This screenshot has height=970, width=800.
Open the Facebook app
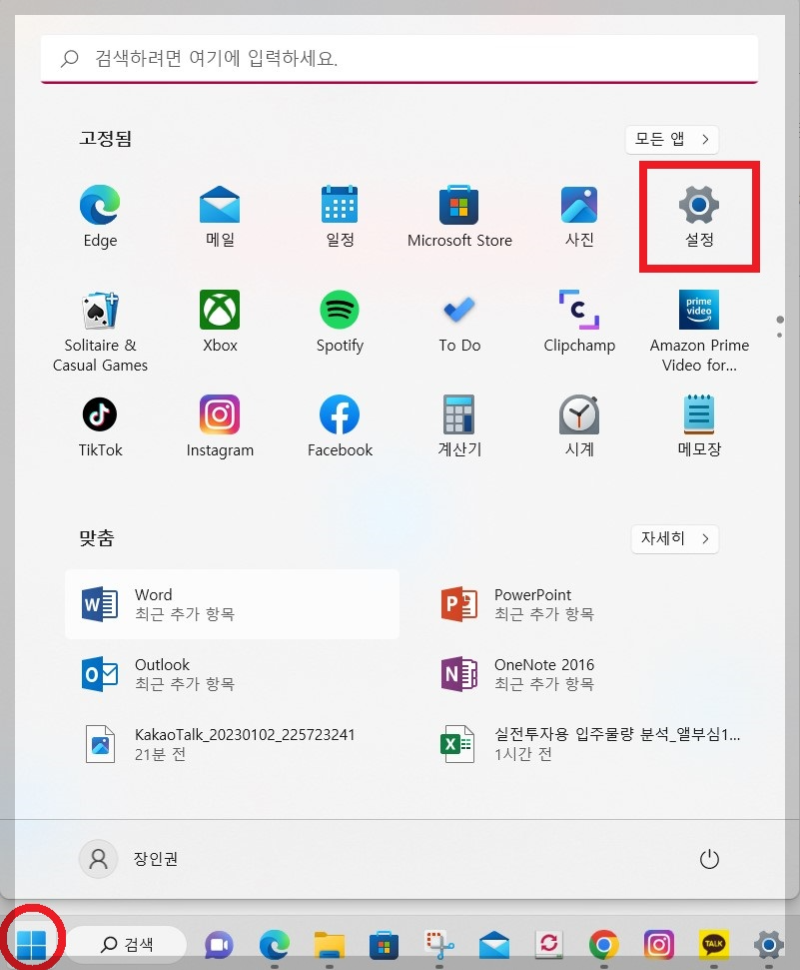coord(340,426)
